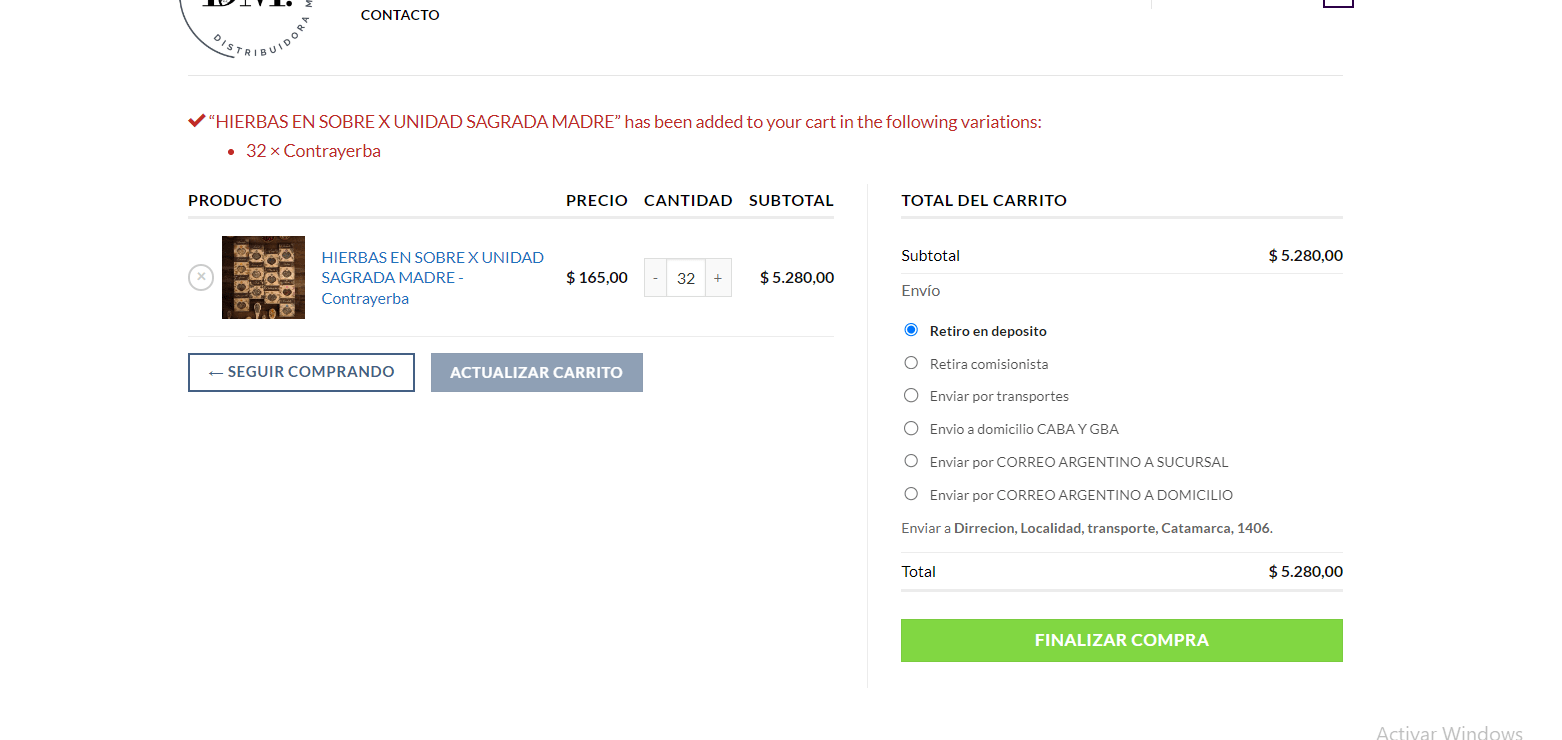Click the Subtotal amount in cart totals
The width and height of the screenshot is (1562, 740).
point(1306,255)
